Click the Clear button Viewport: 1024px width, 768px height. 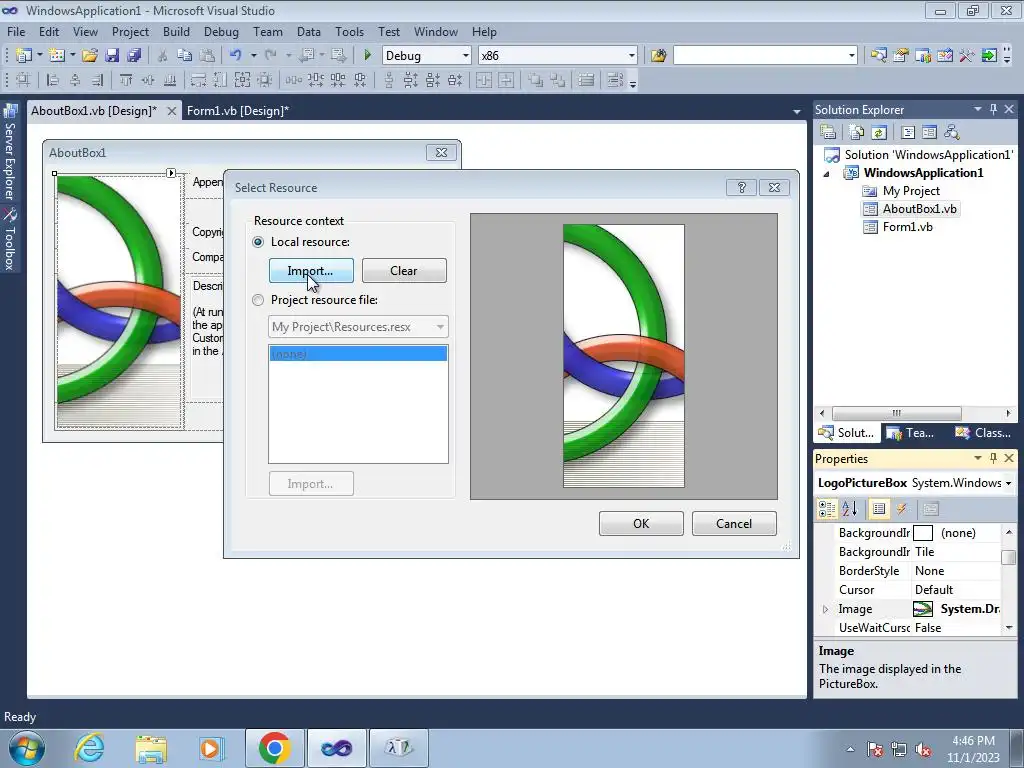coord(404,270)
